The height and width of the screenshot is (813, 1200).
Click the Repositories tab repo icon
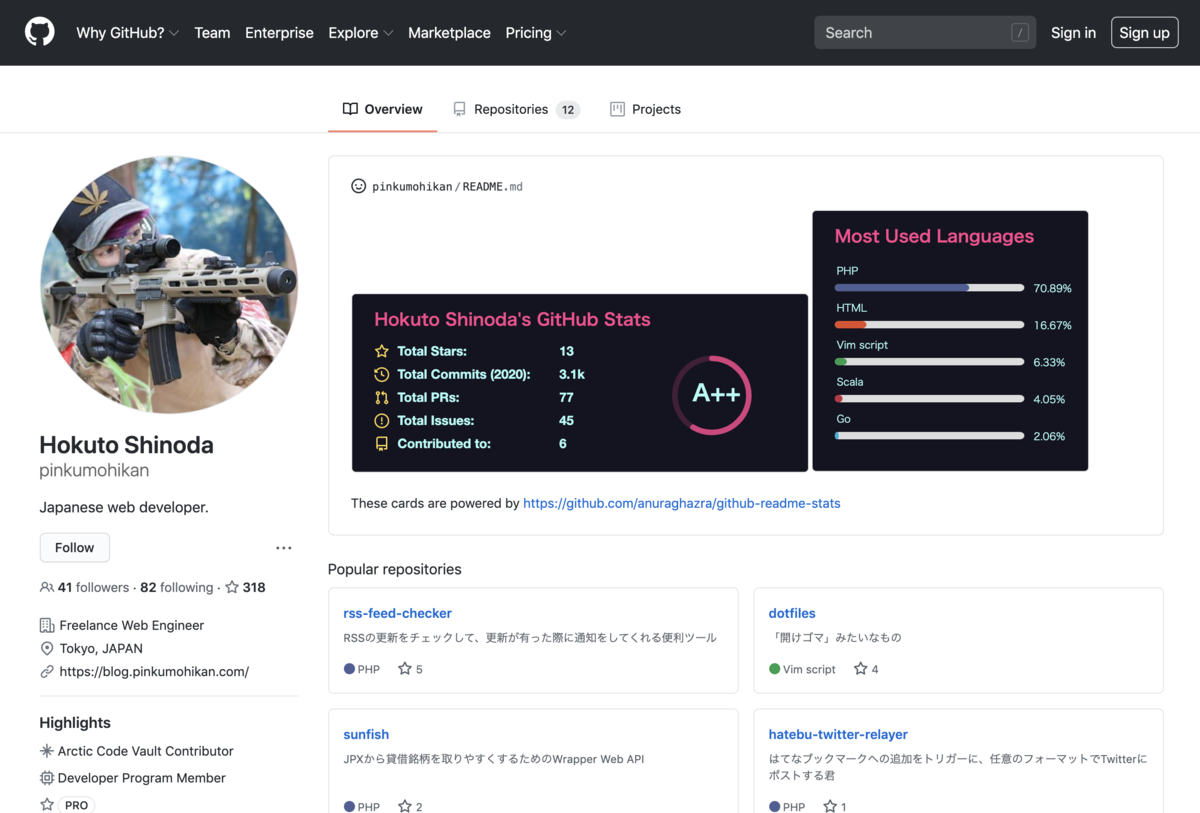click(459, 109)
